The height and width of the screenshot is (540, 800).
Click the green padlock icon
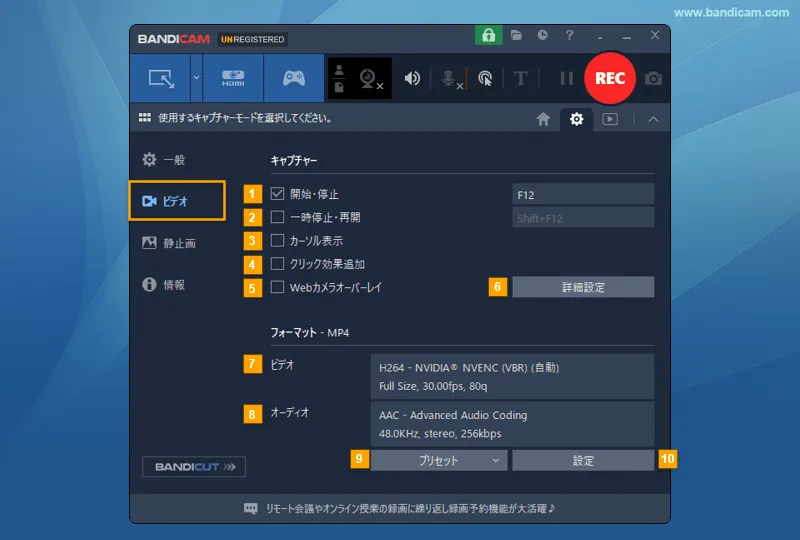point(488,35)
